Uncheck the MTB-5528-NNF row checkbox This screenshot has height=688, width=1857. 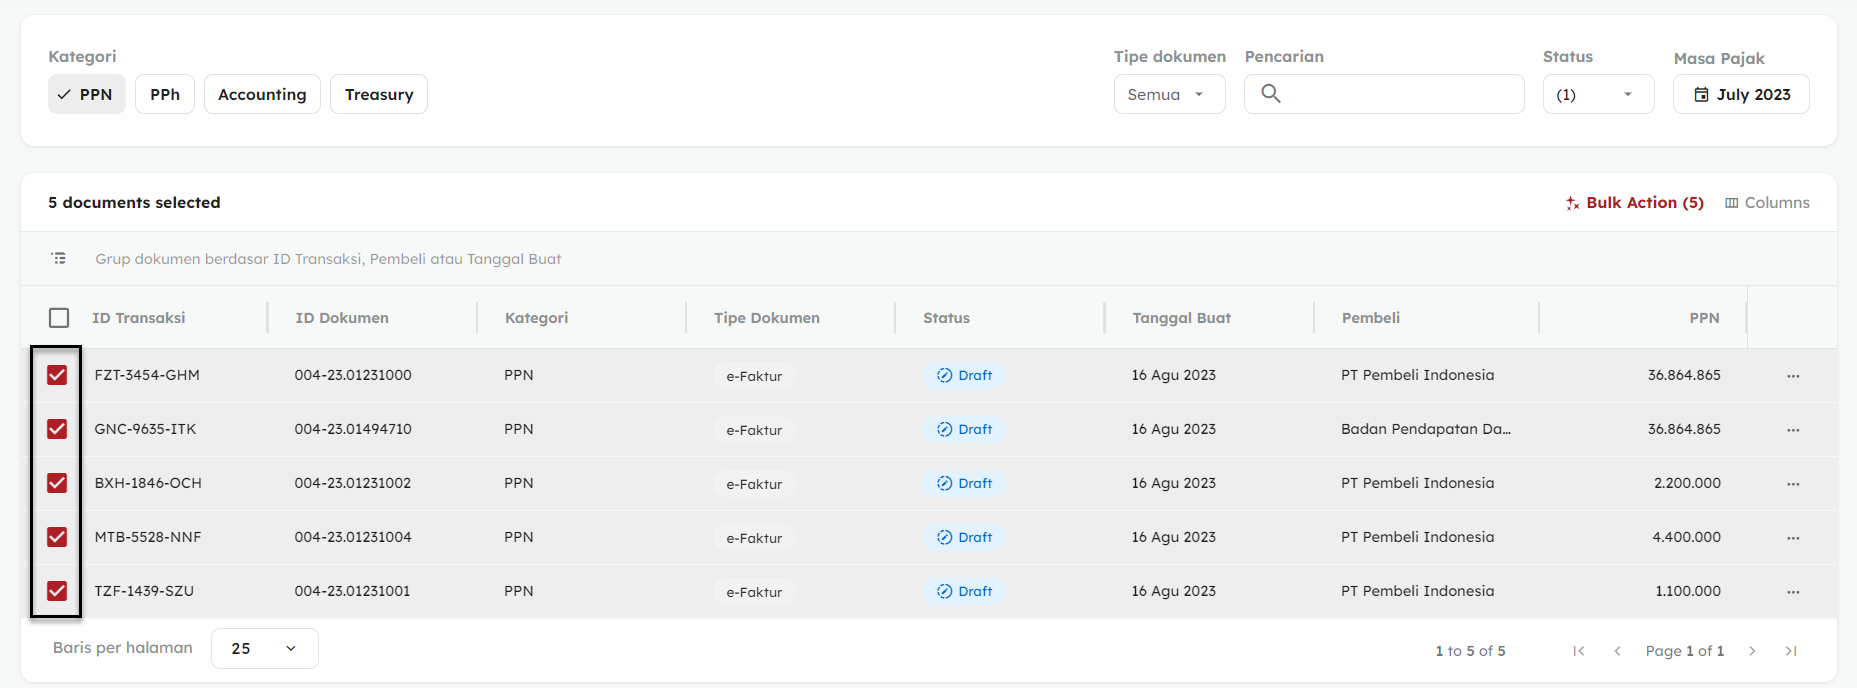pyautogui.click(x=57, y=537)
